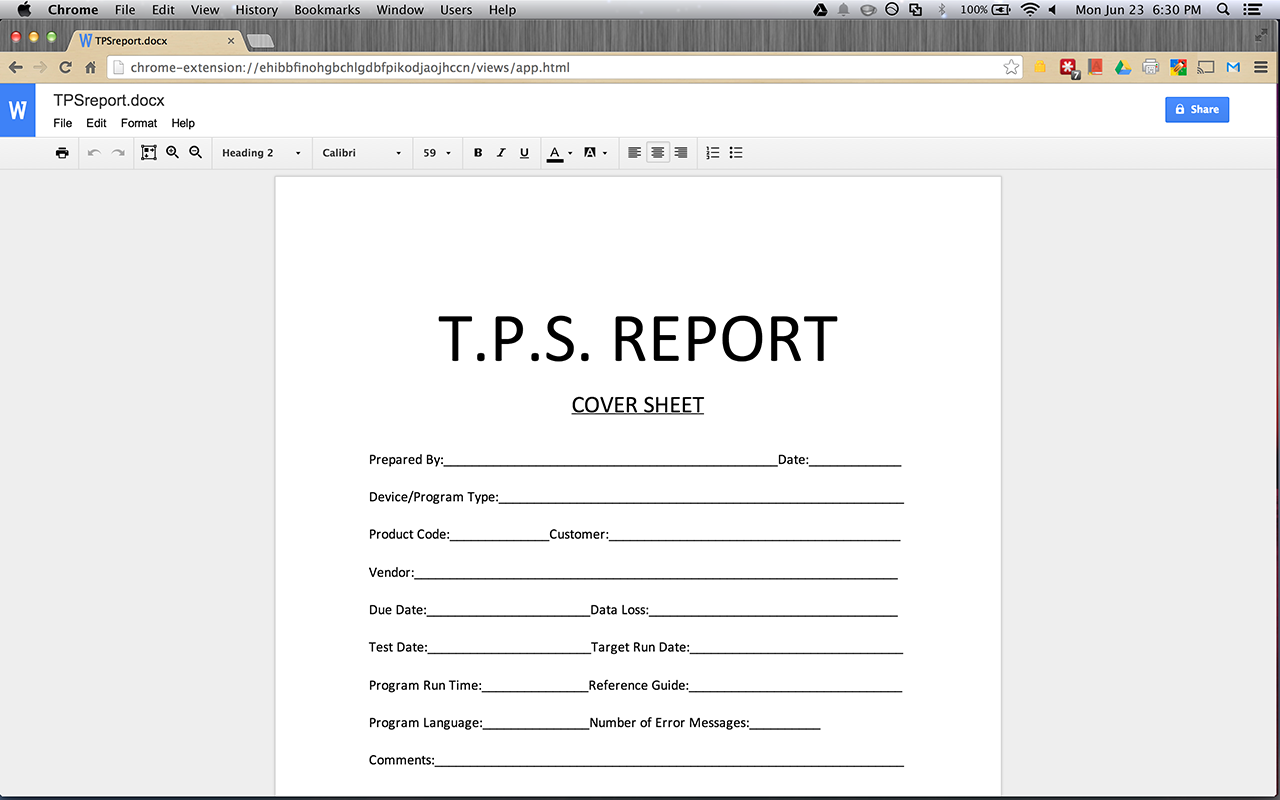Reload the current page
This screenshot has height=800, width=1280.
65,67
